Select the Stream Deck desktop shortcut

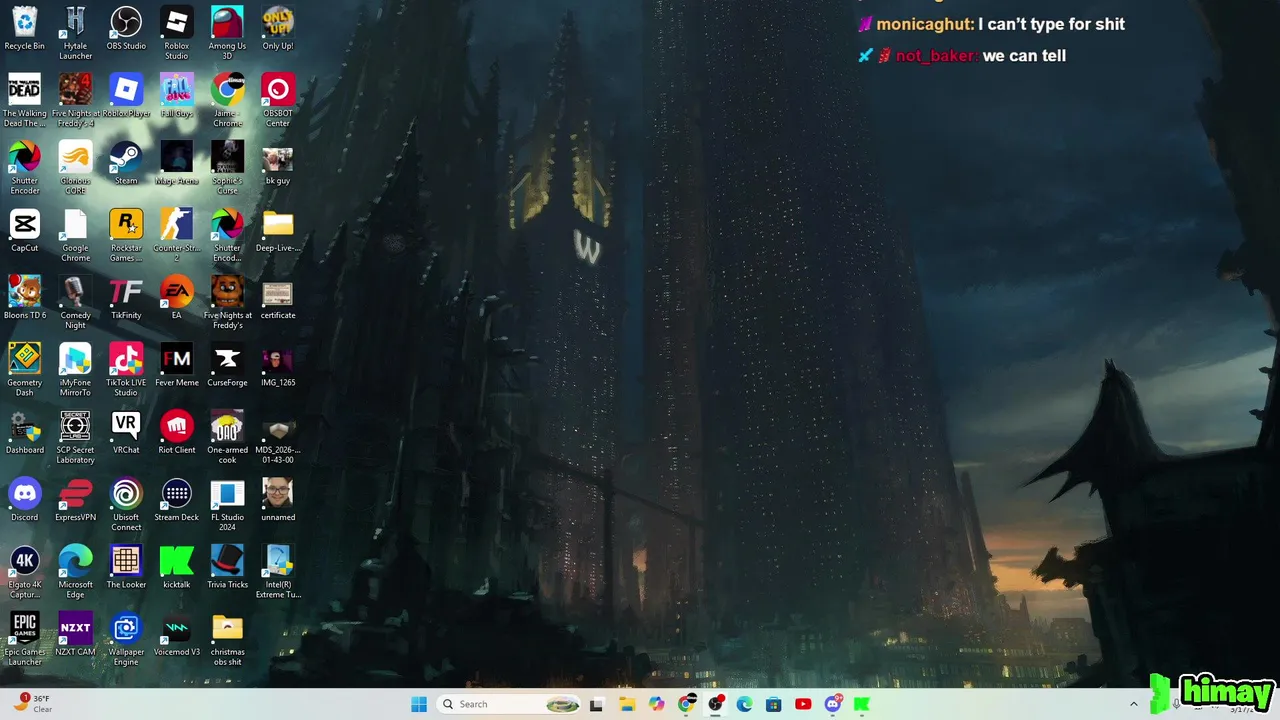click(177, 497)
